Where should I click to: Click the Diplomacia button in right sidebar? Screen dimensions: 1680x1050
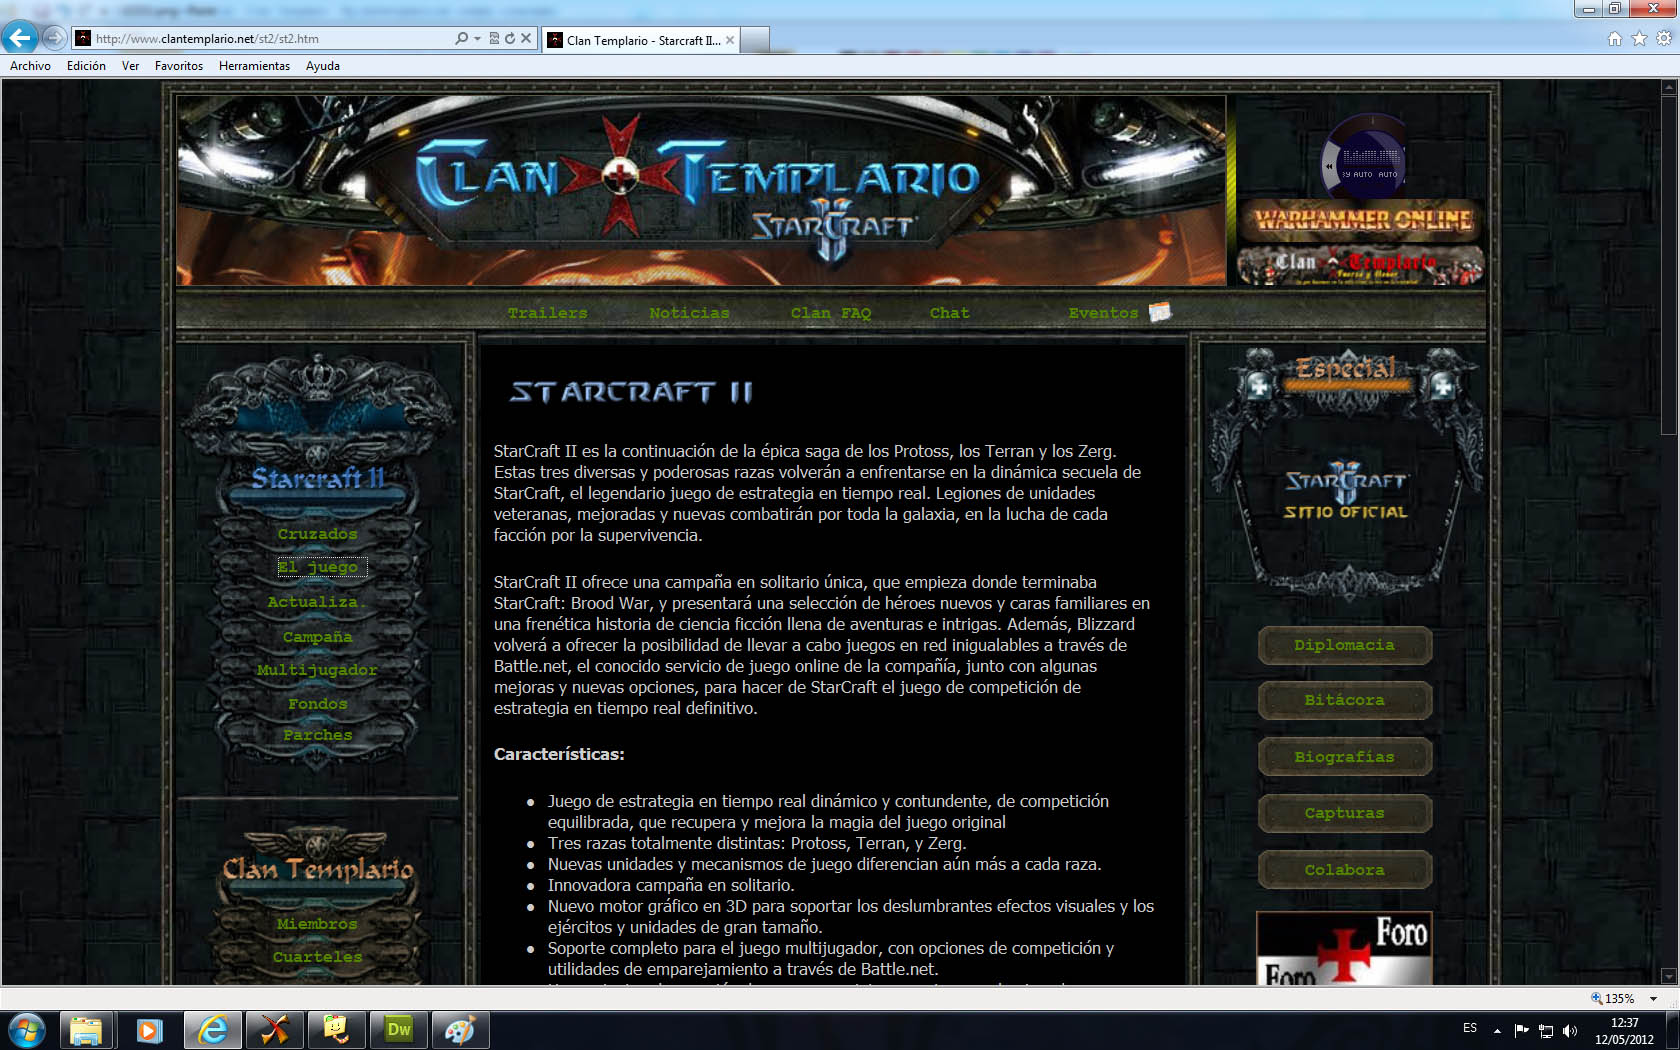[1344, 645]
